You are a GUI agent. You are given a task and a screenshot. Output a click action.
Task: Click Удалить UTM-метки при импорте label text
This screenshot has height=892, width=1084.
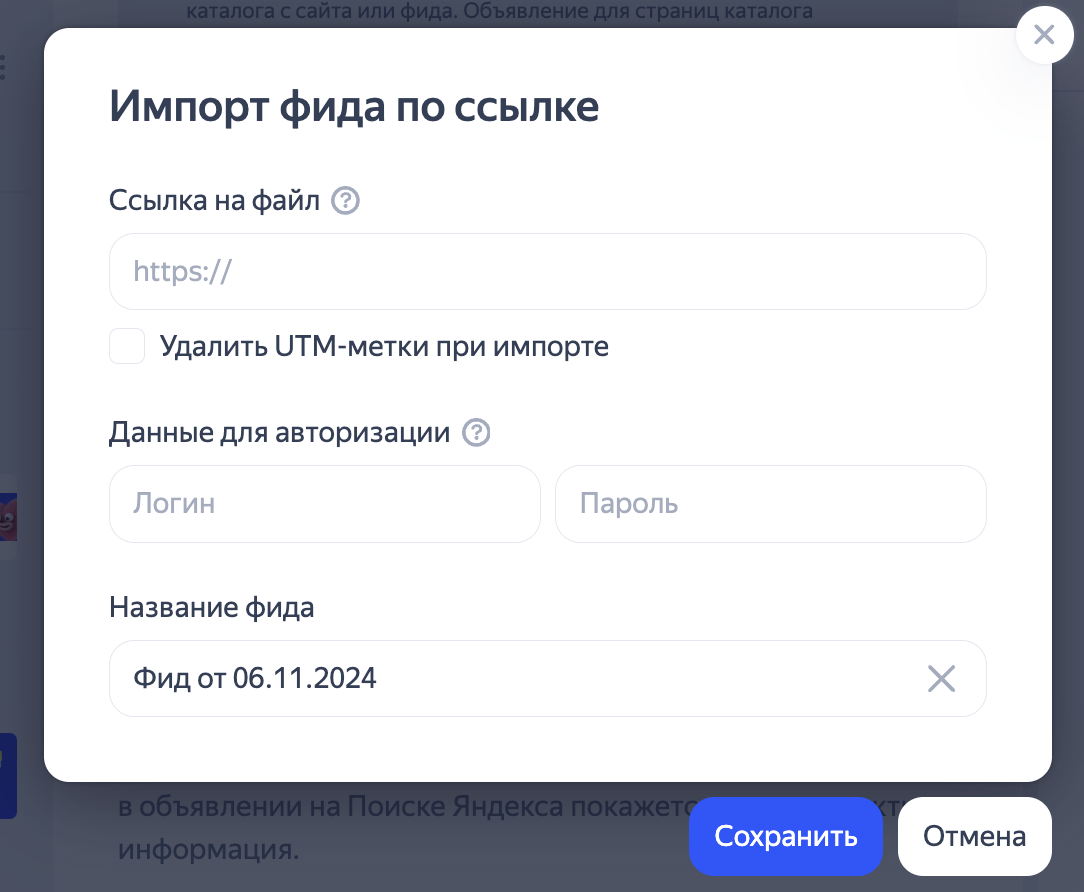(384, 346)
